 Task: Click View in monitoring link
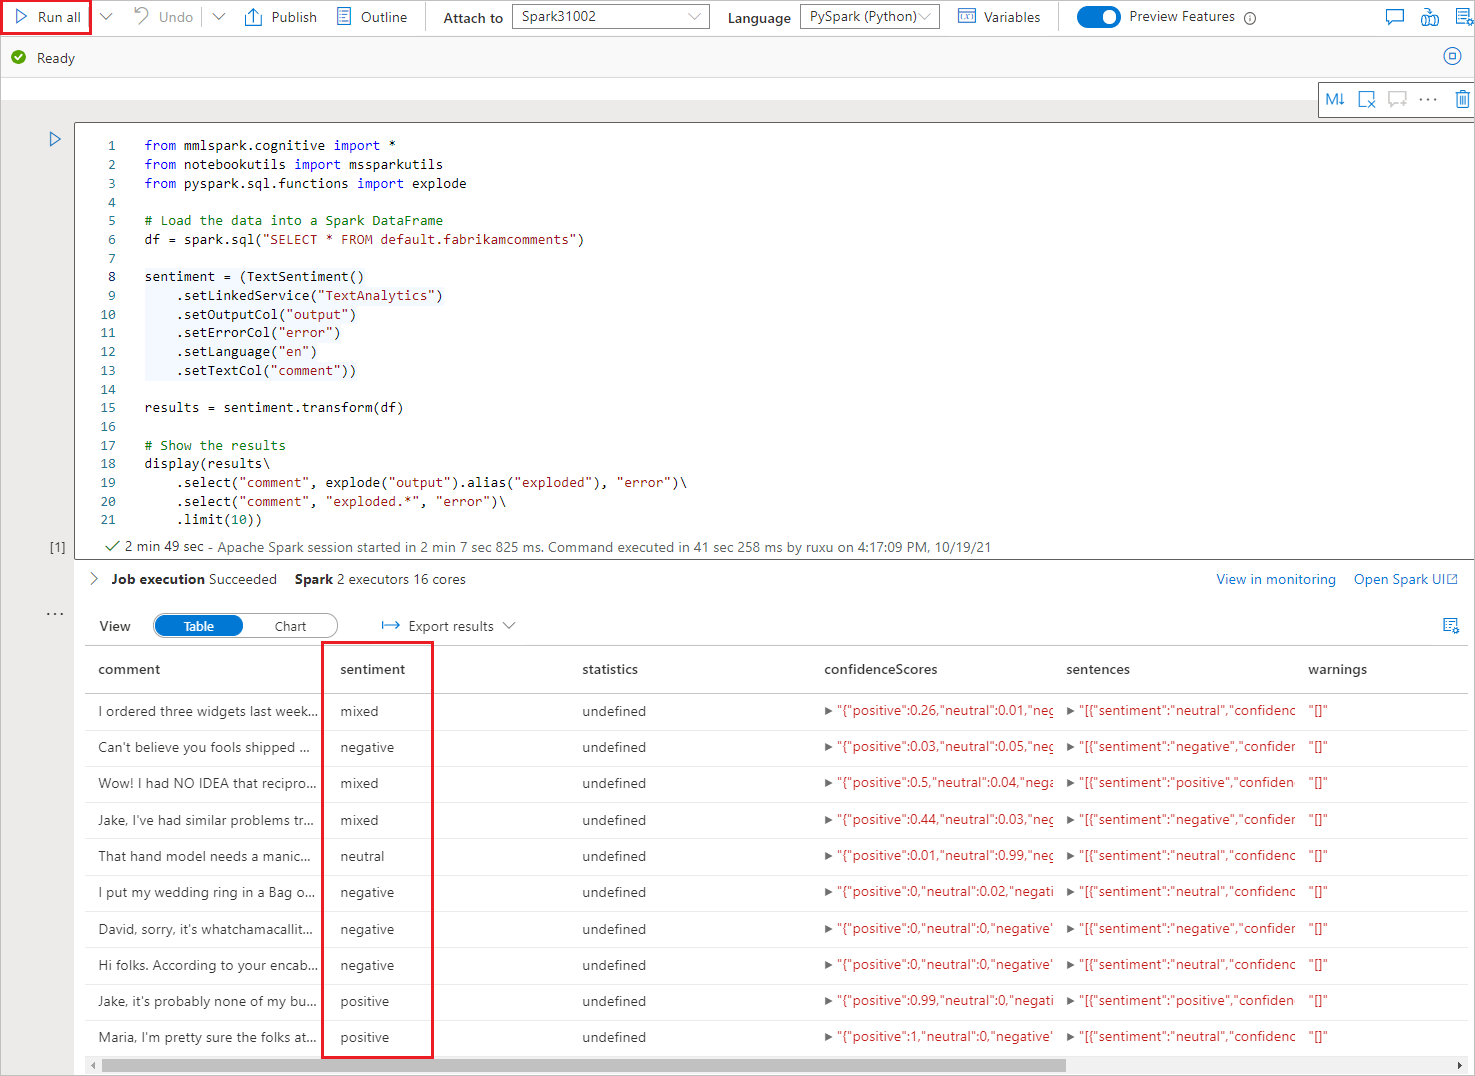click(1275, 579)
